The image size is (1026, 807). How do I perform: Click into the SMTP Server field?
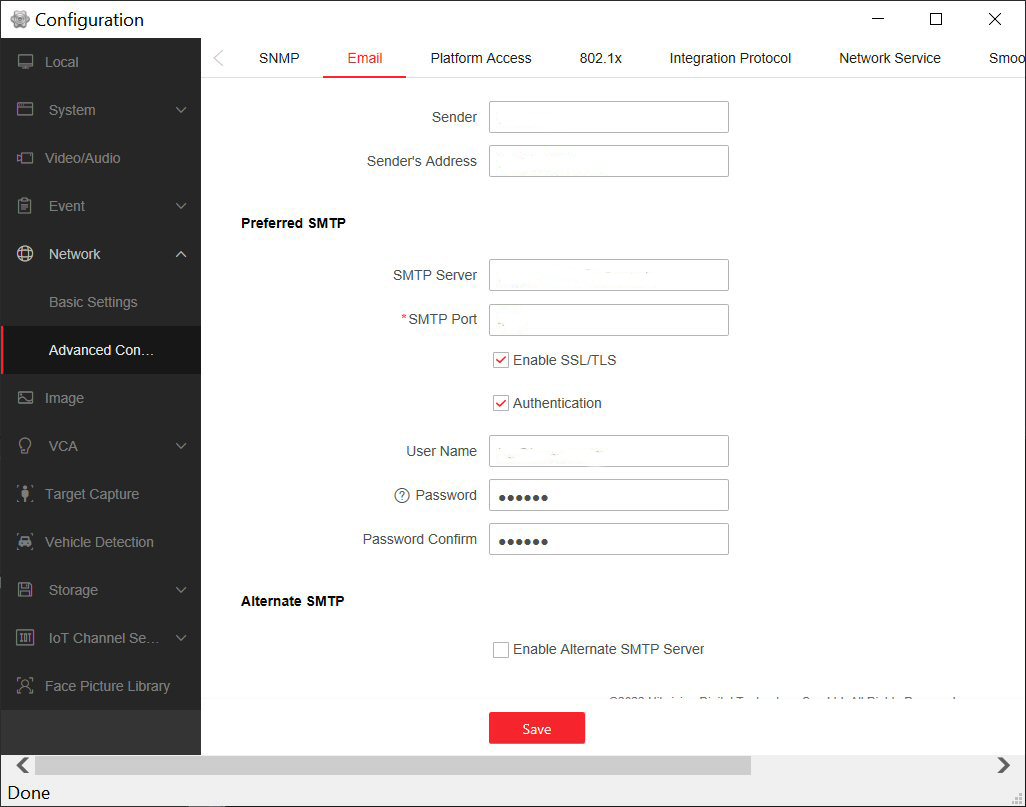click(608, 275)
